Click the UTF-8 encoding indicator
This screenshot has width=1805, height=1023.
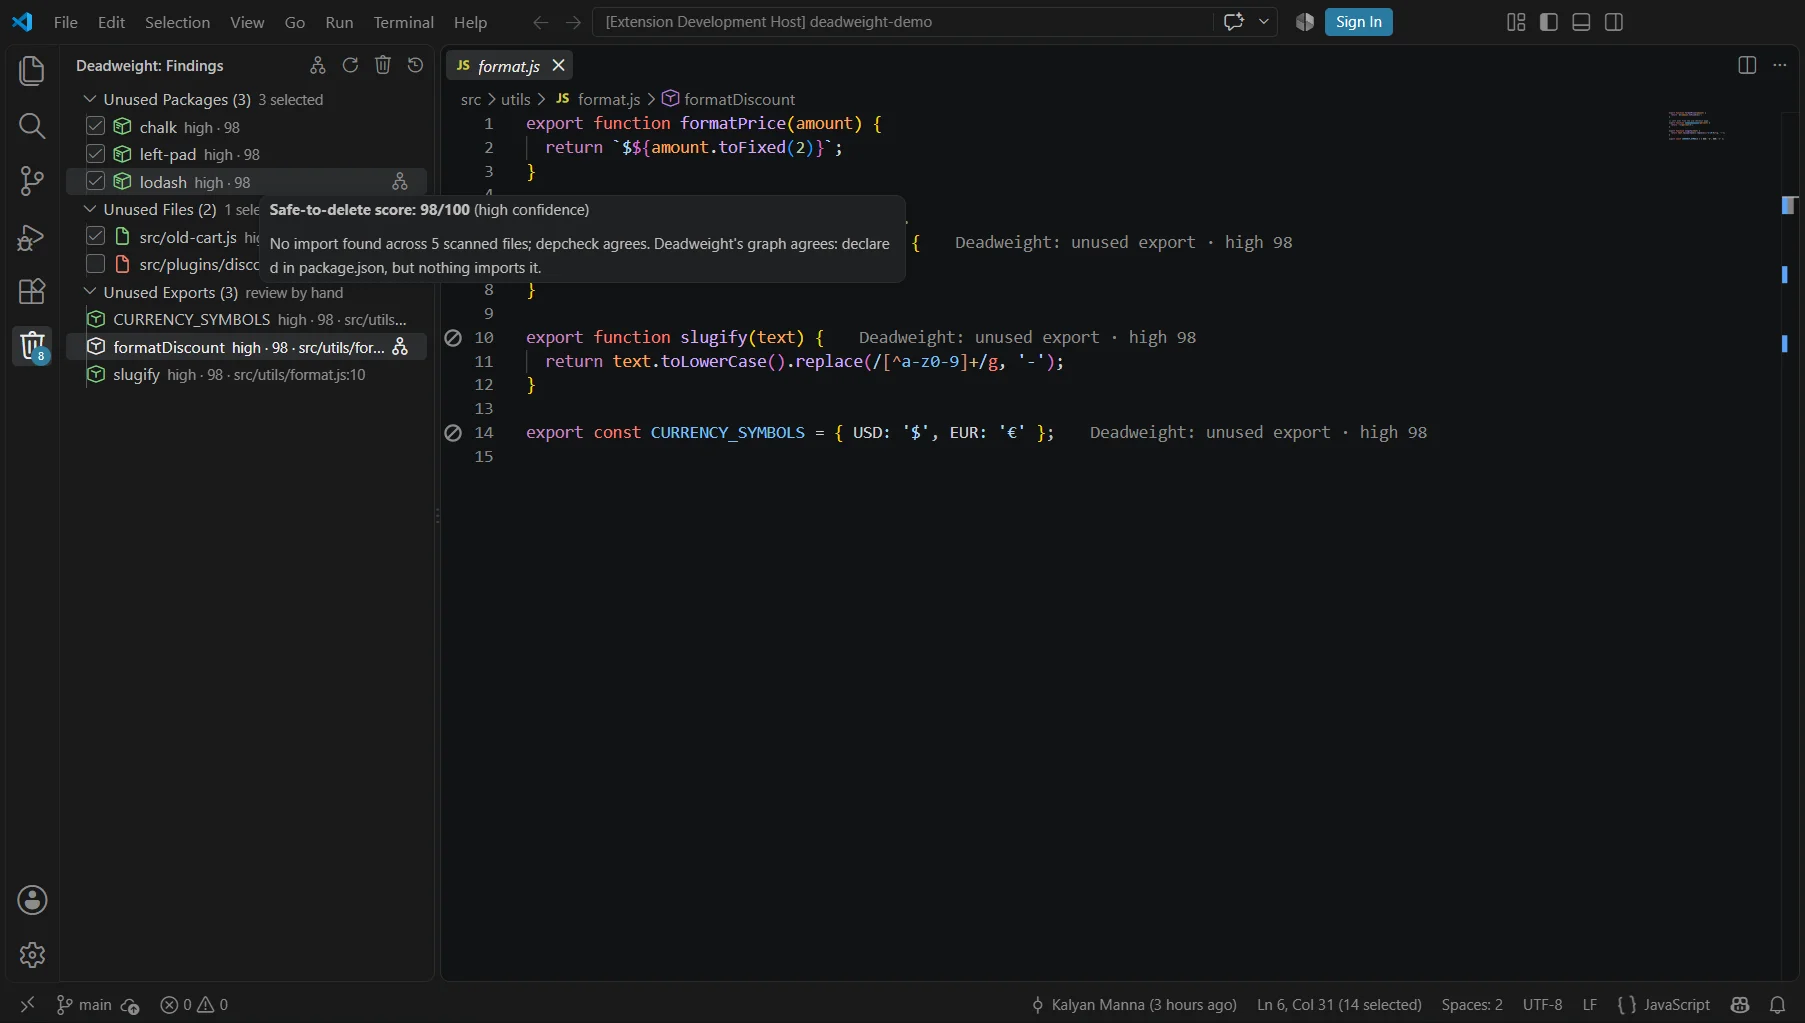click(x=1542, y=1005)
